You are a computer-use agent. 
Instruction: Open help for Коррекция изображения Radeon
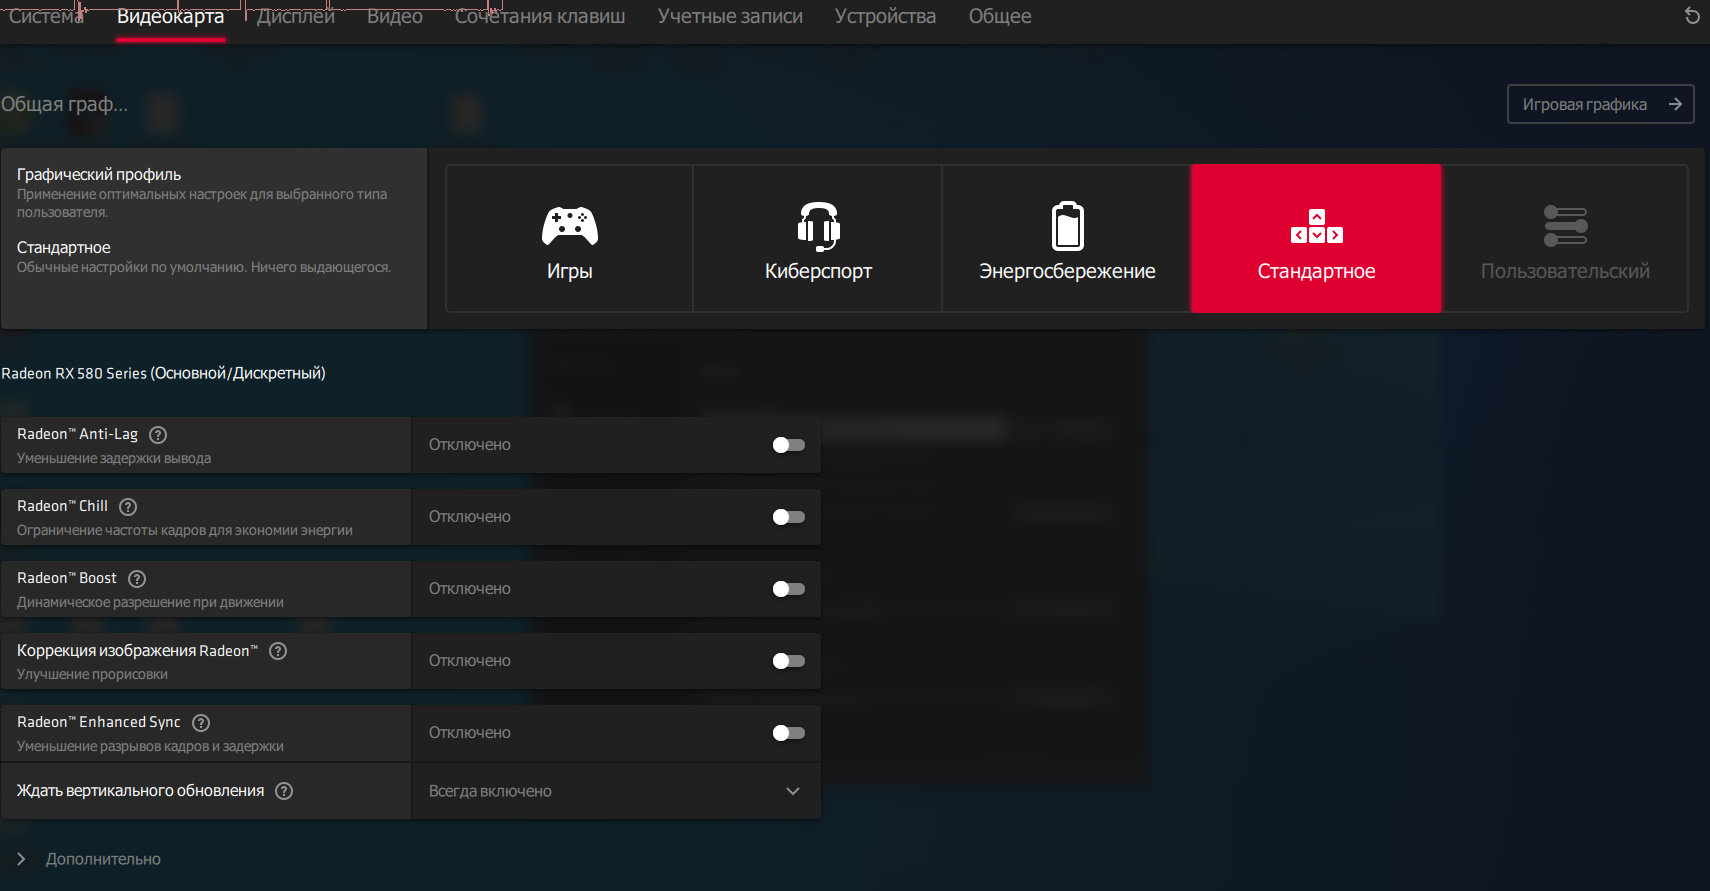pyautogui.click(x=278, y=651)
